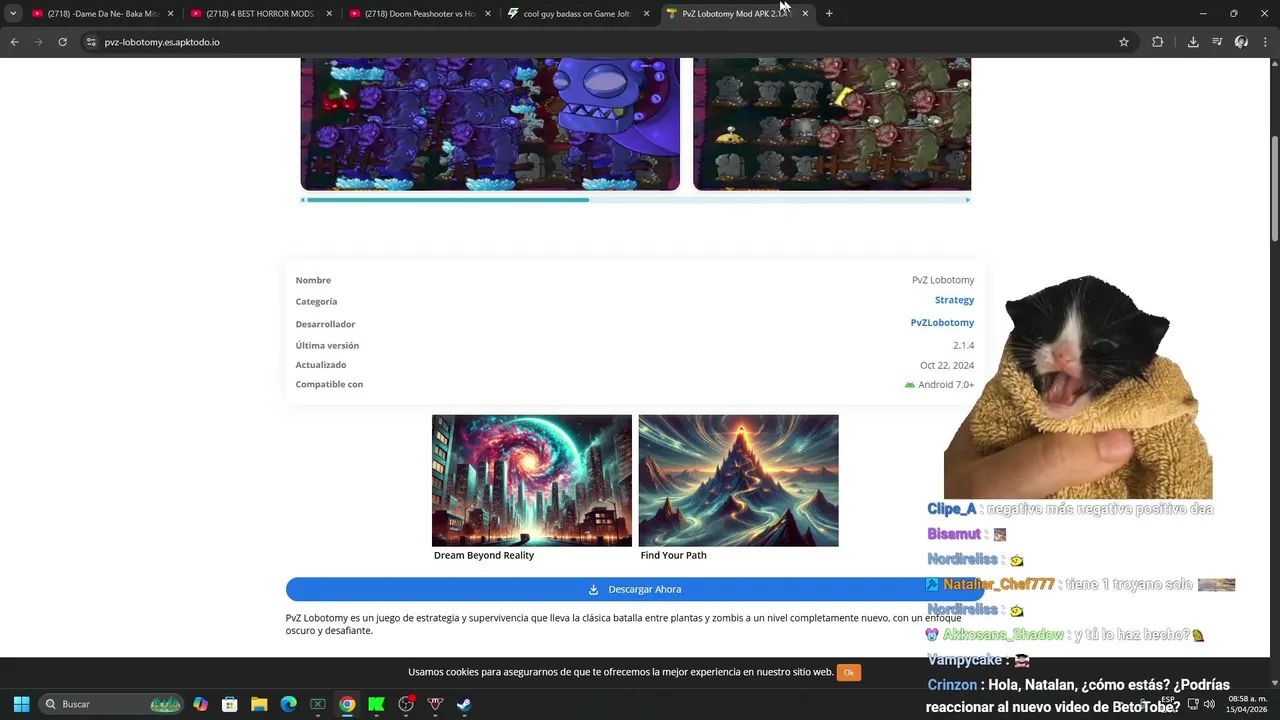Close the PvZ Lobotomy Mod APK tab
This screenshot has width=1280, height=720.
click(805, 14)
